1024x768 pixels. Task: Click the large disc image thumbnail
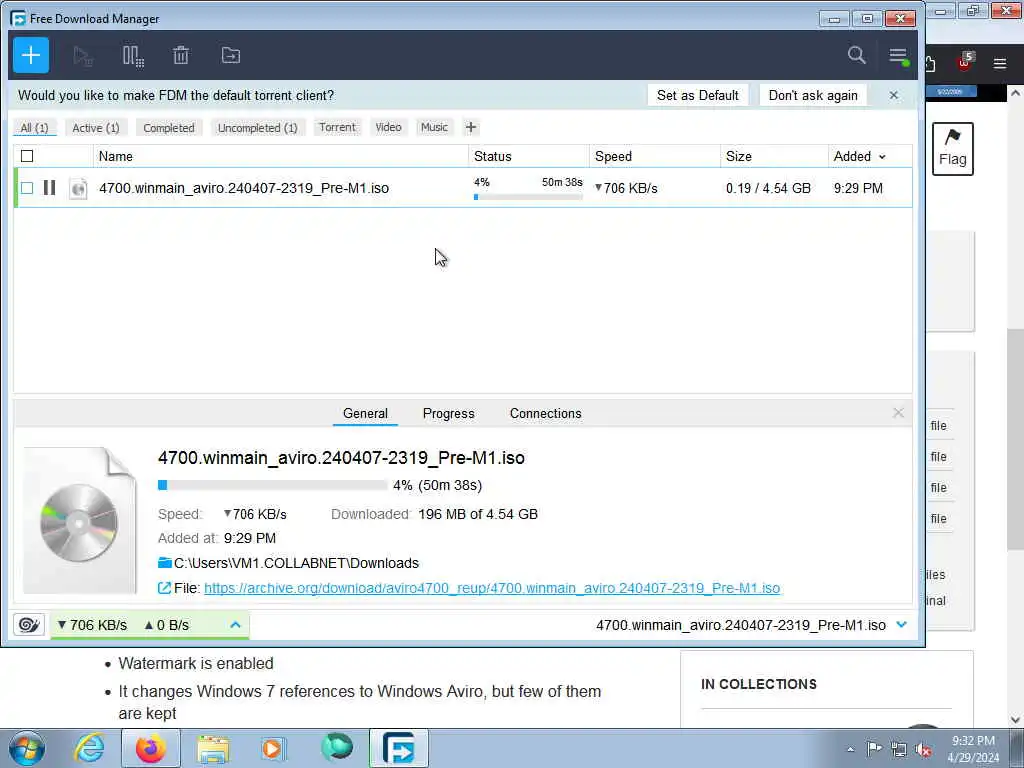point(80,521)
